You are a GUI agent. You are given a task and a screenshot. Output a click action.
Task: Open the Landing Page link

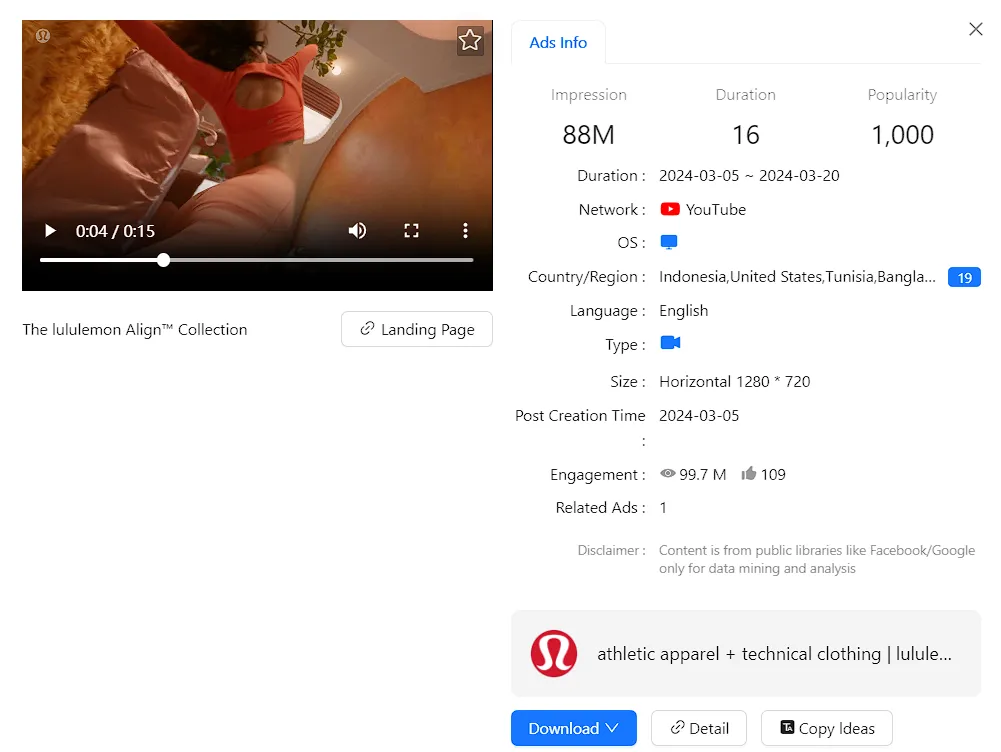click(417, 329)
